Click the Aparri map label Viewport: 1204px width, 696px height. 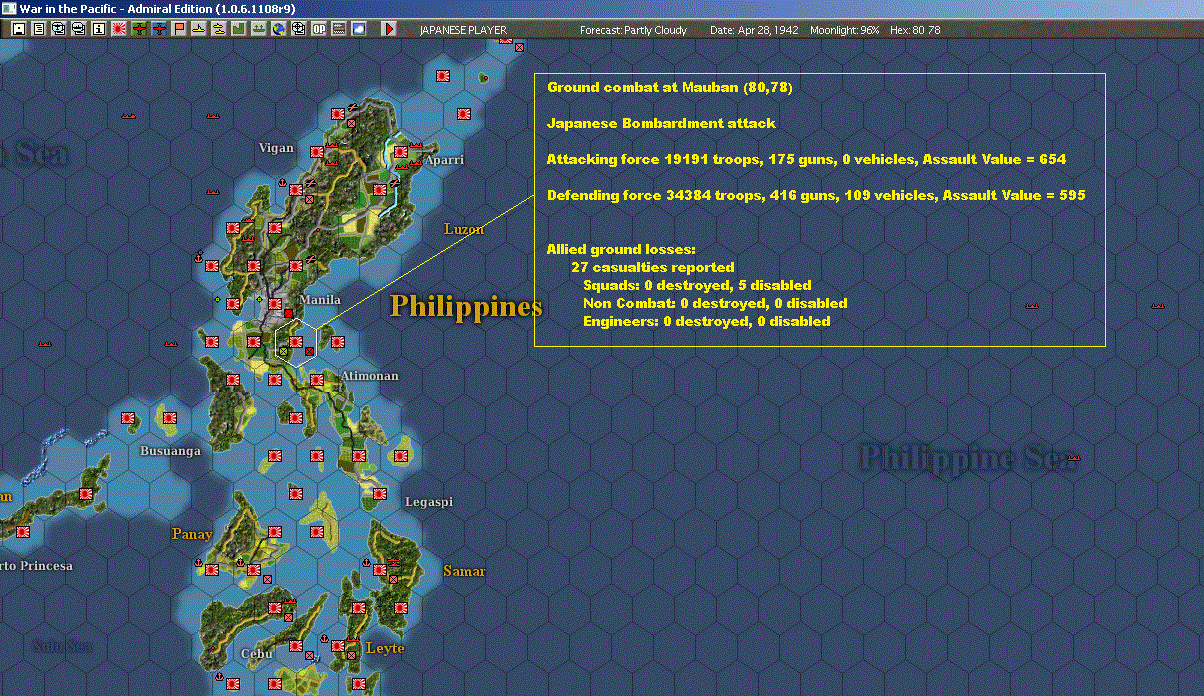point(444,160)
